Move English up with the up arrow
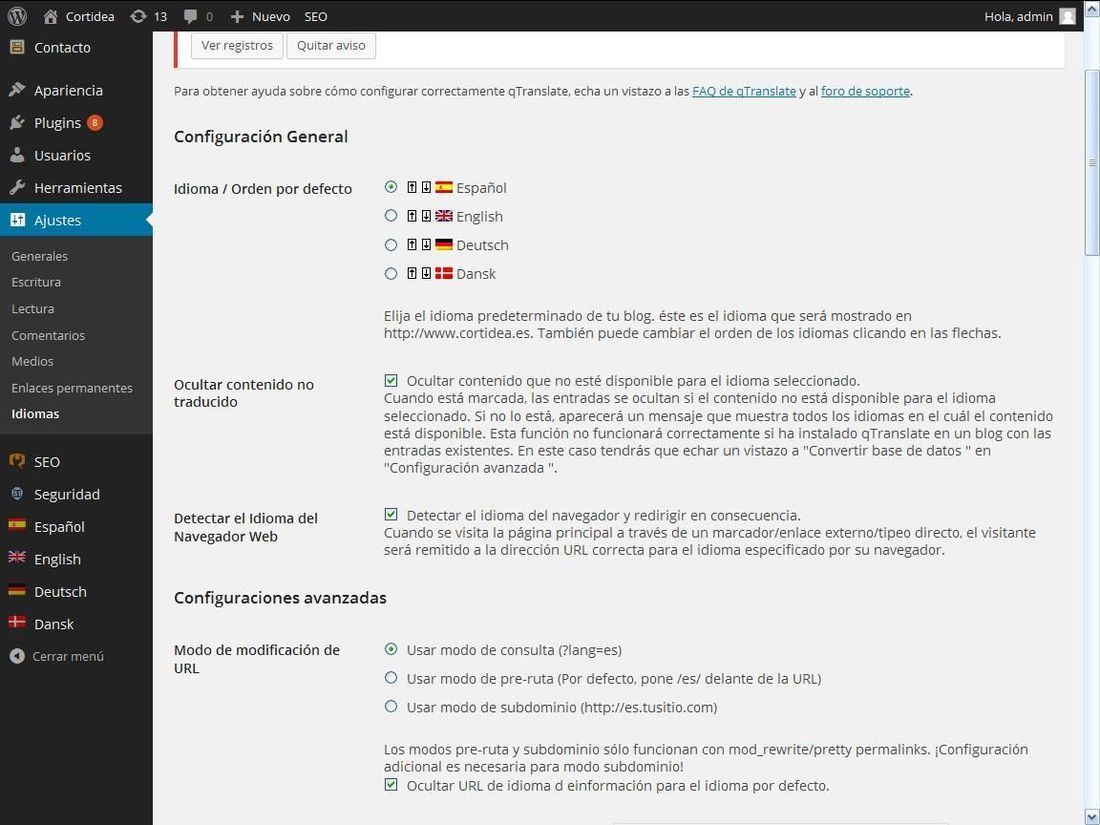The image size is (1100, 825). click(412, 216)
